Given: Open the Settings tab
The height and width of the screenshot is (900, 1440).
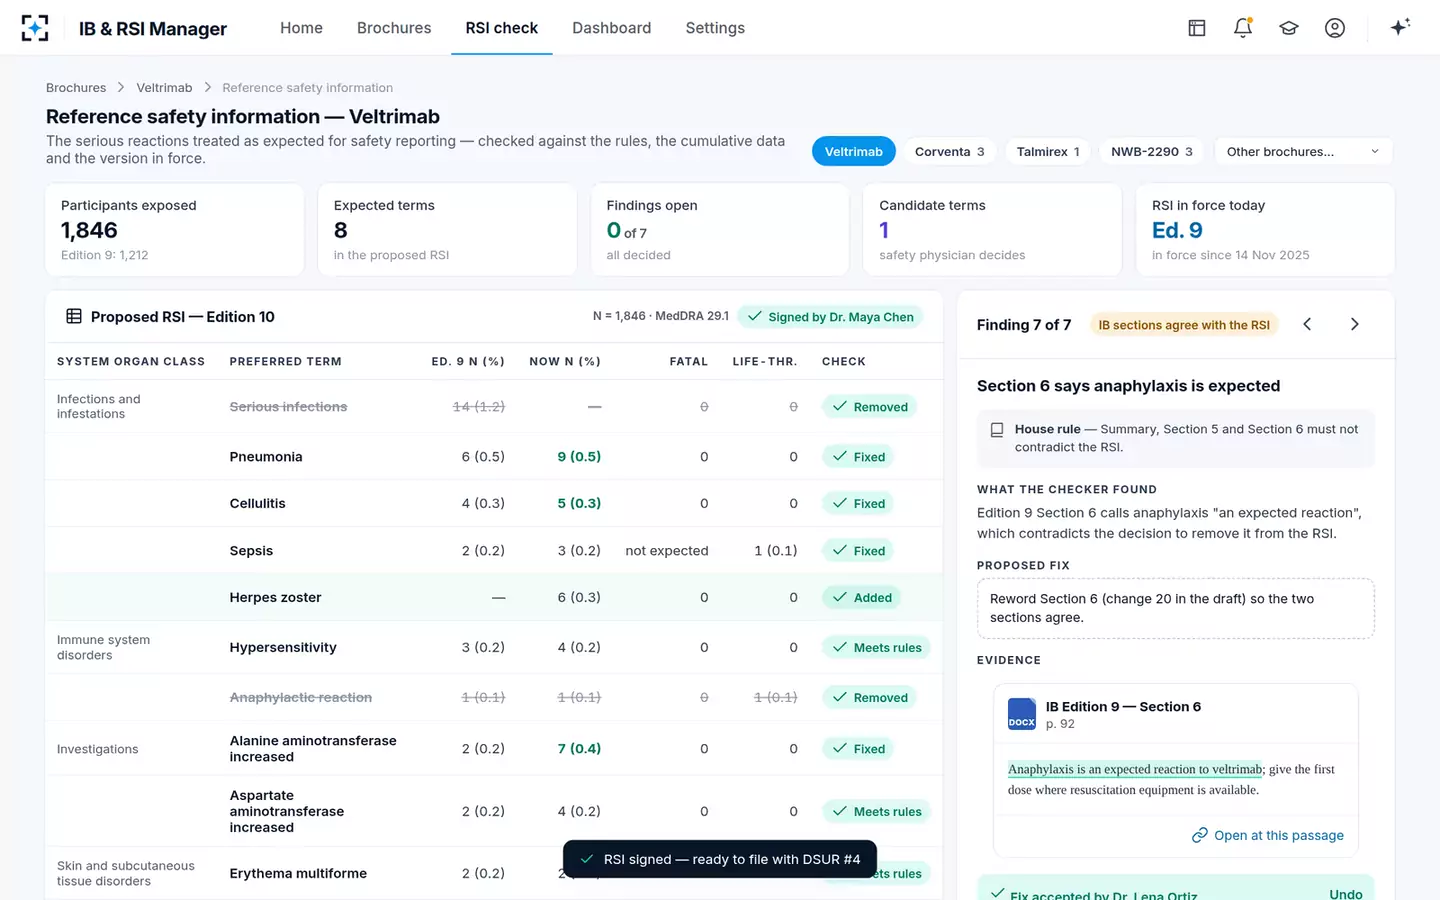Looking at the screenshot, I should coord(715,28).
